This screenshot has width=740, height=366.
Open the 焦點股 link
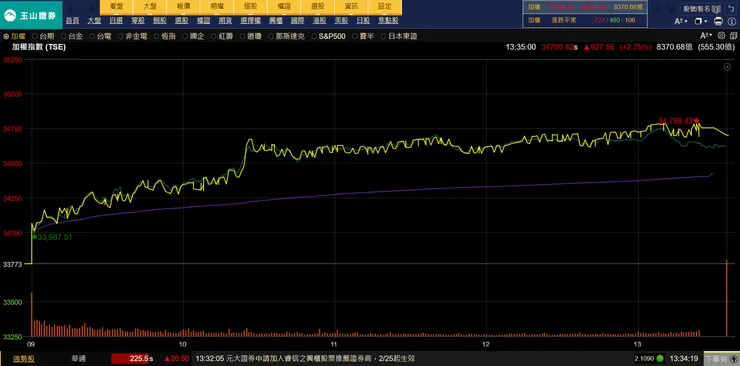388,21
